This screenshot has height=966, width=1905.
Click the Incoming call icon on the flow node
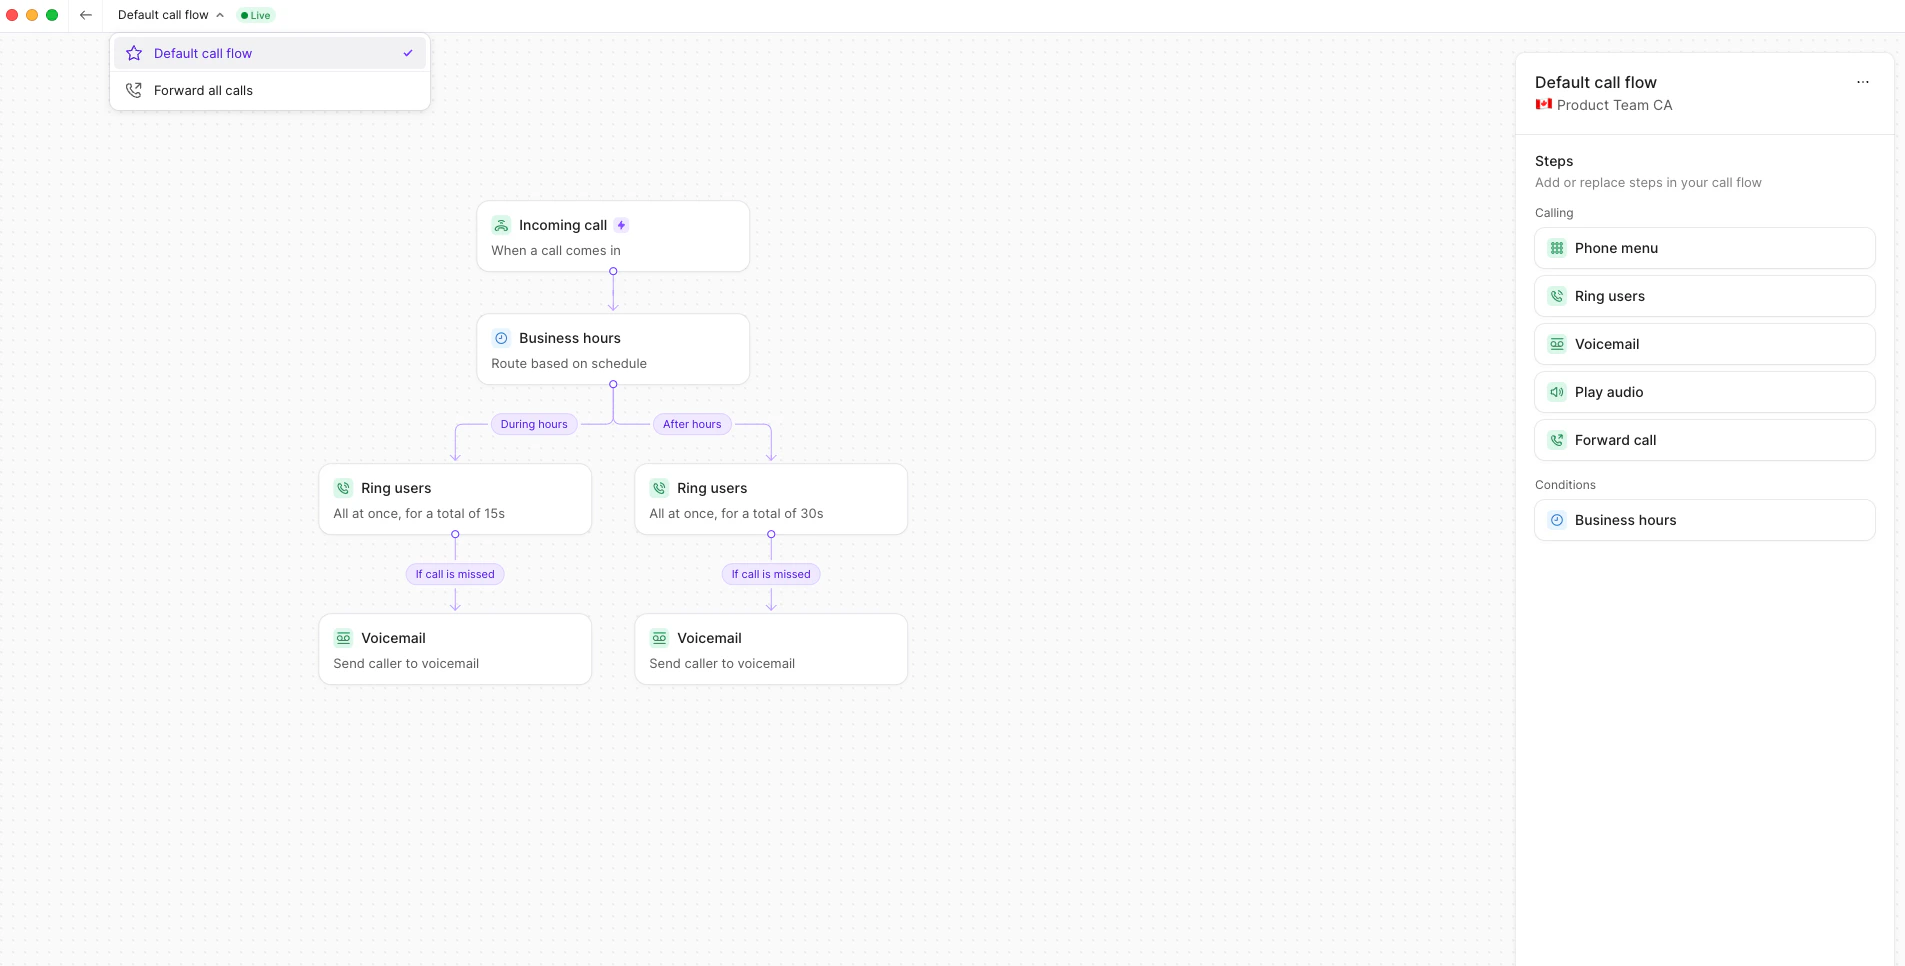[500, 225]
